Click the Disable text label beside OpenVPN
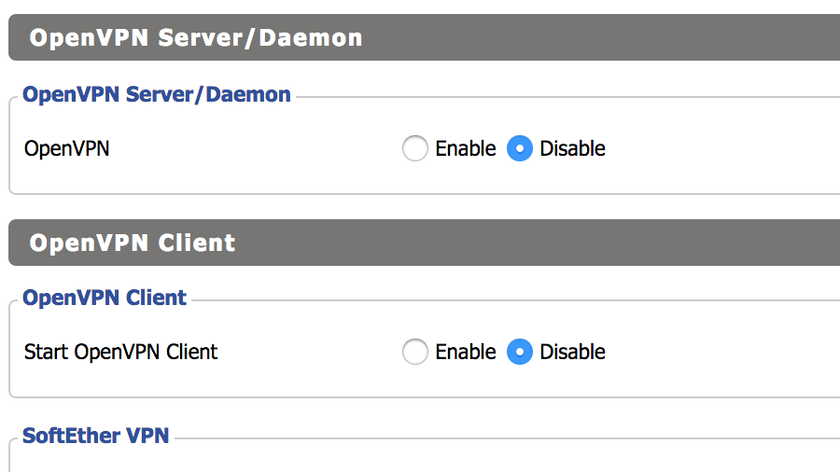The width and height of the screenshot is (840, 472). pos(572,149)
